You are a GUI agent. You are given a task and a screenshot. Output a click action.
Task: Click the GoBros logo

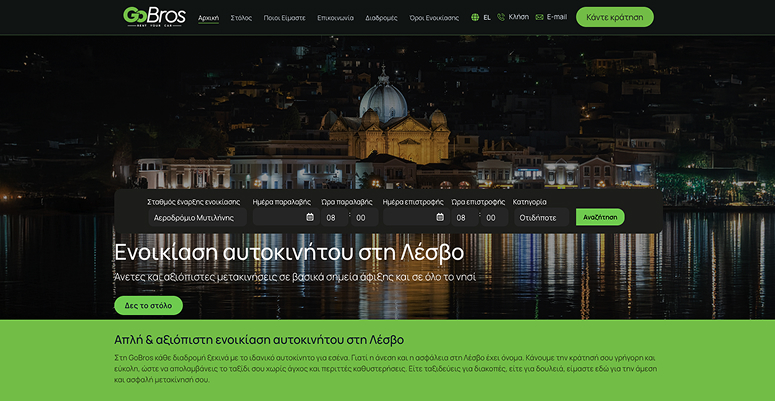pyautogui.click(x=154, y=17)
